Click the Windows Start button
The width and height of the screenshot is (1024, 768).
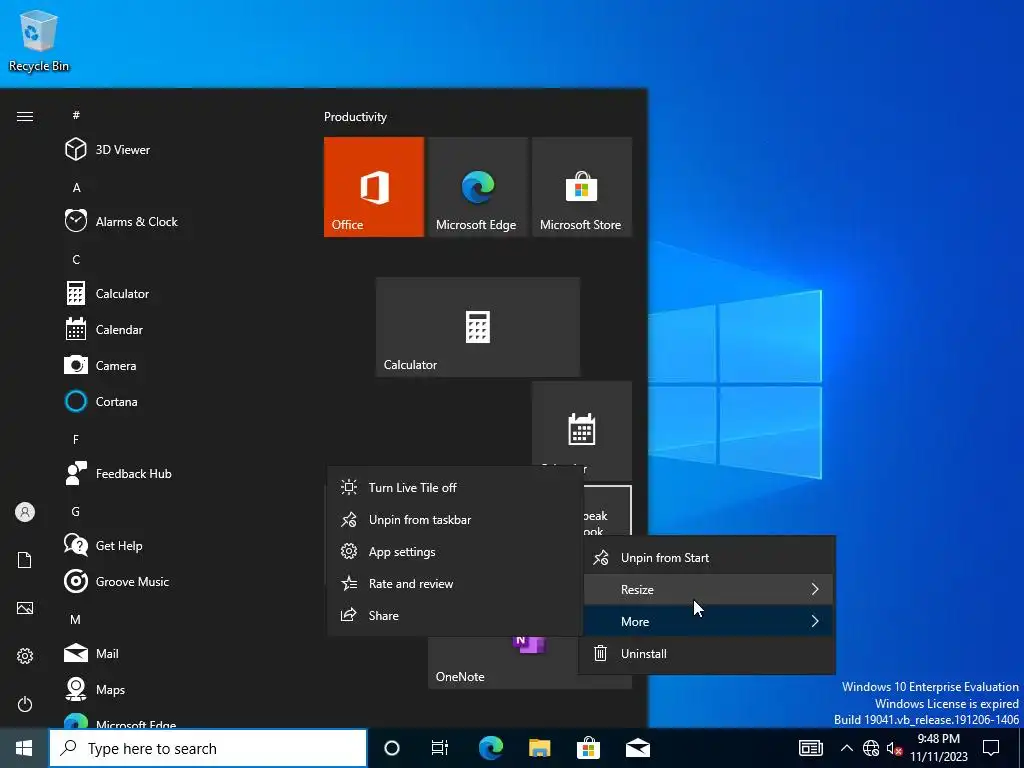point(24,748)
